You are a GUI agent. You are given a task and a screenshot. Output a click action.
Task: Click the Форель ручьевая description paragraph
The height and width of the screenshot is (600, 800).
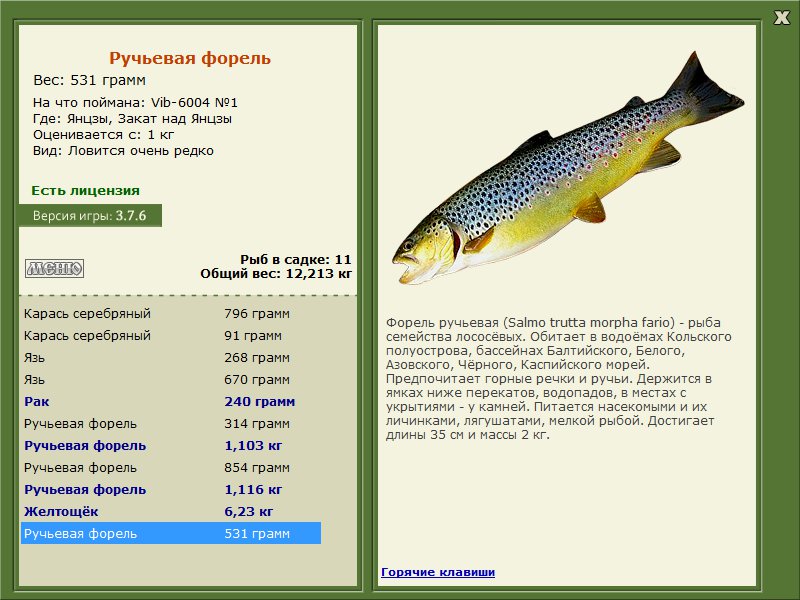pyautogui.click(x=558, y=379)
